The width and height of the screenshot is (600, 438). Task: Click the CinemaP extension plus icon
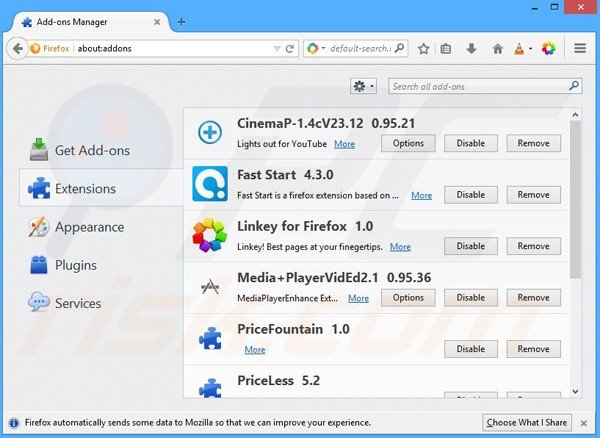pos(210,132)
